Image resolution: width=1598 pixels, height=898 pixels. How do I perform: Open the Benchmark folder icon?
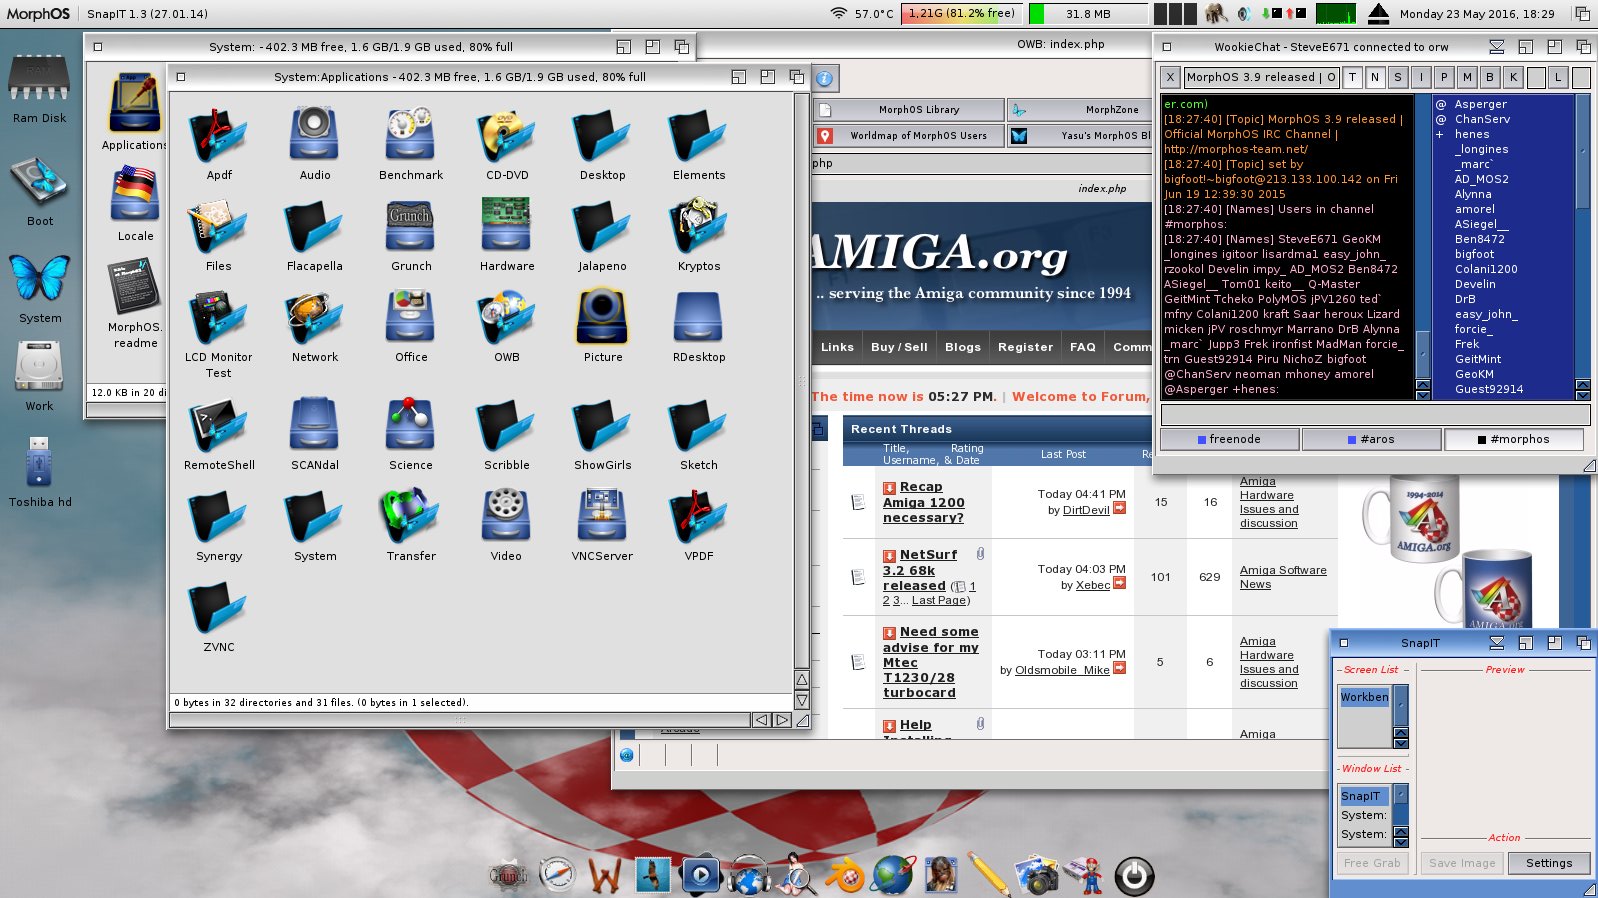tap(410, 135)
